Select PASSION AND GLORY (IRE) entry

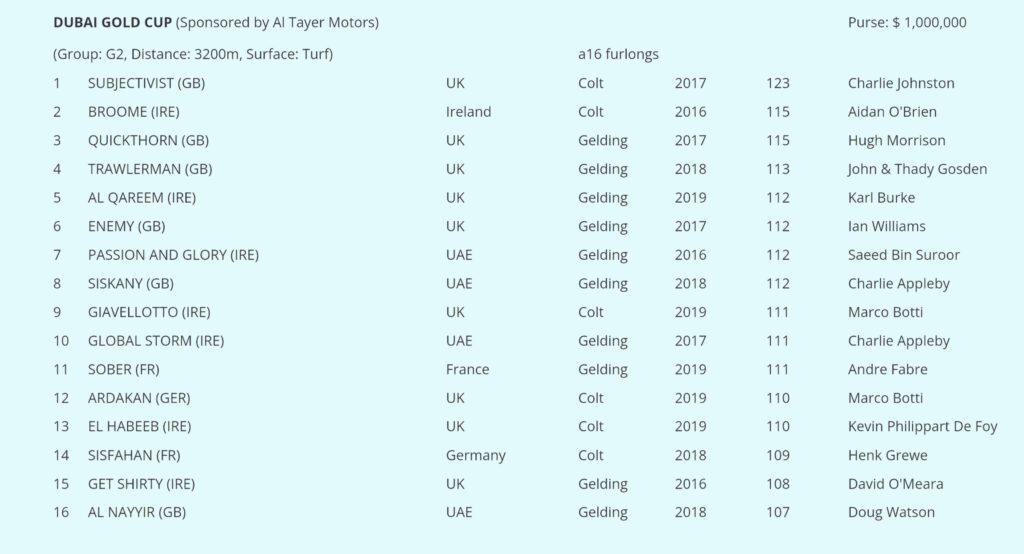click(x=174, y=255)
